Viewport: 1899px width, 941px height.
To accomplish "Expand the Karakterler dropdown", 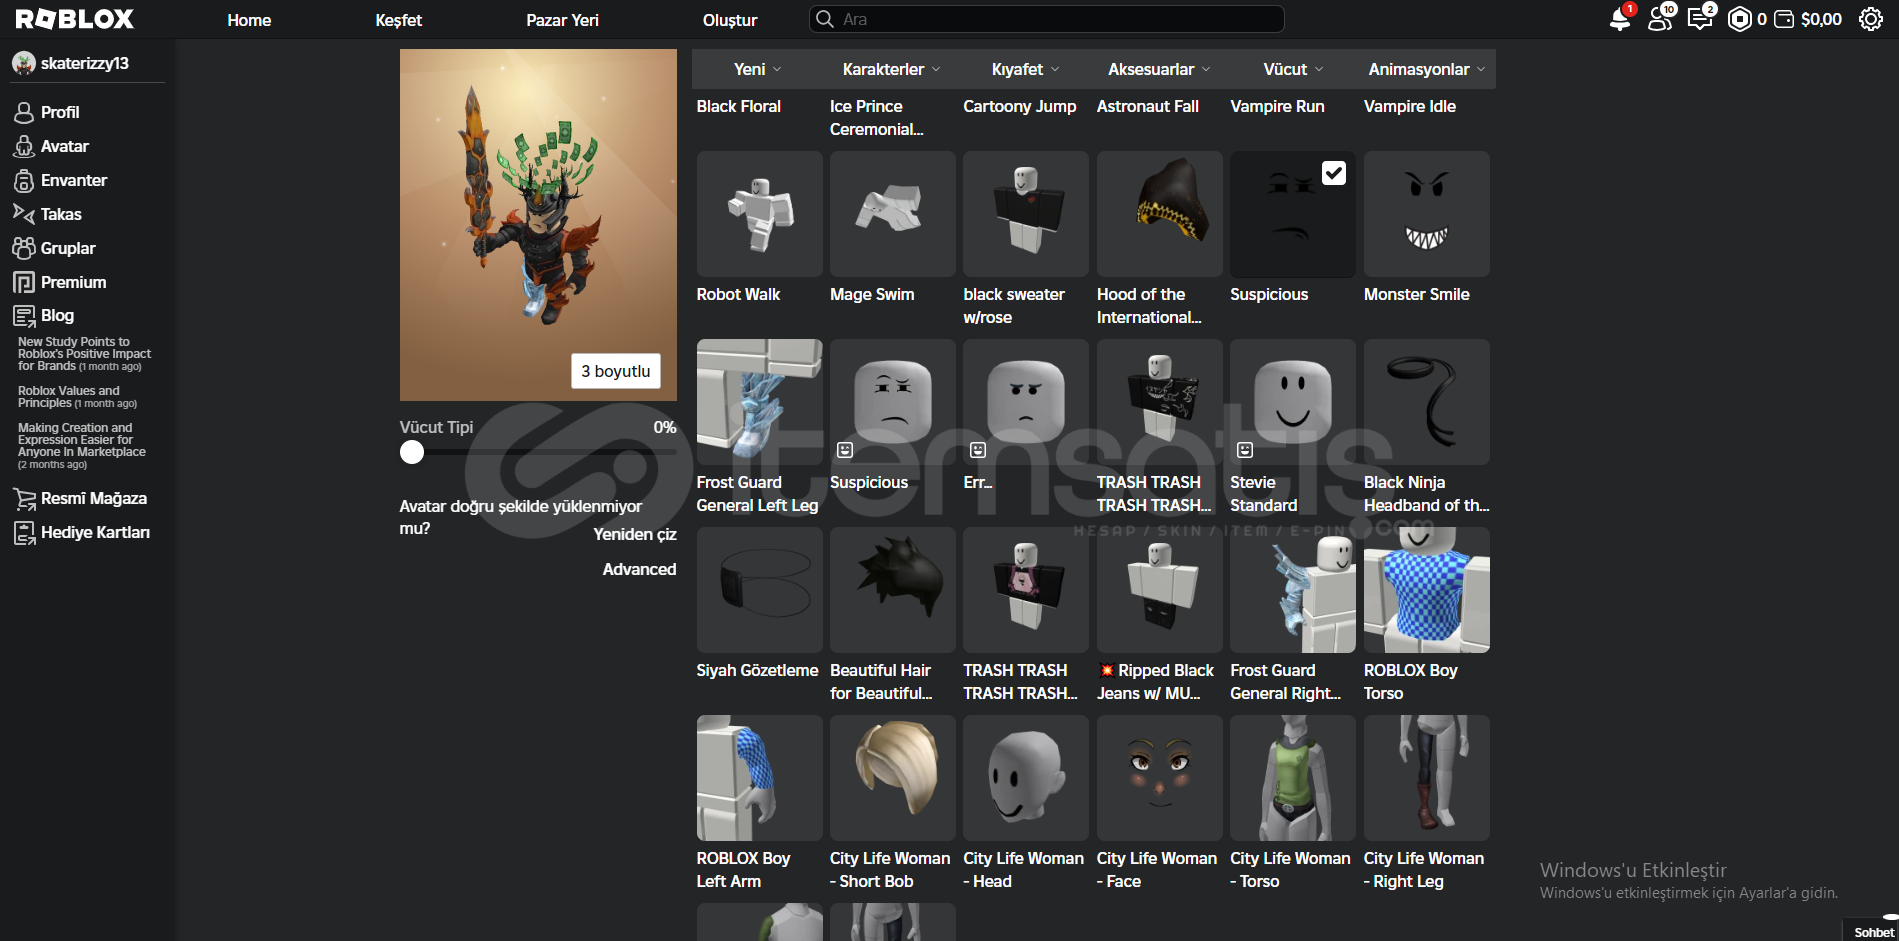I will click(x=892, y=69).
